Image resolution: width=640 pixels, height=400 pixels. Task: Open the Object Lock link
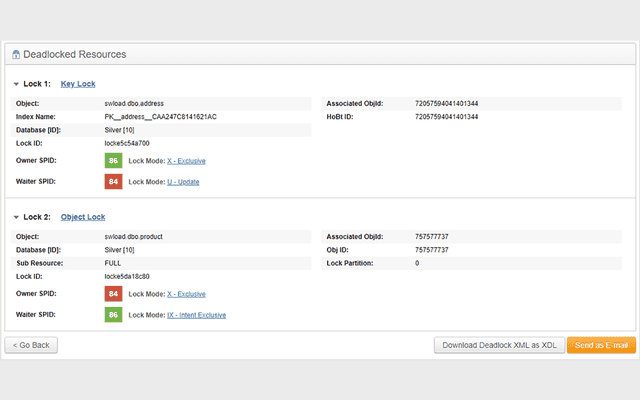83,217
